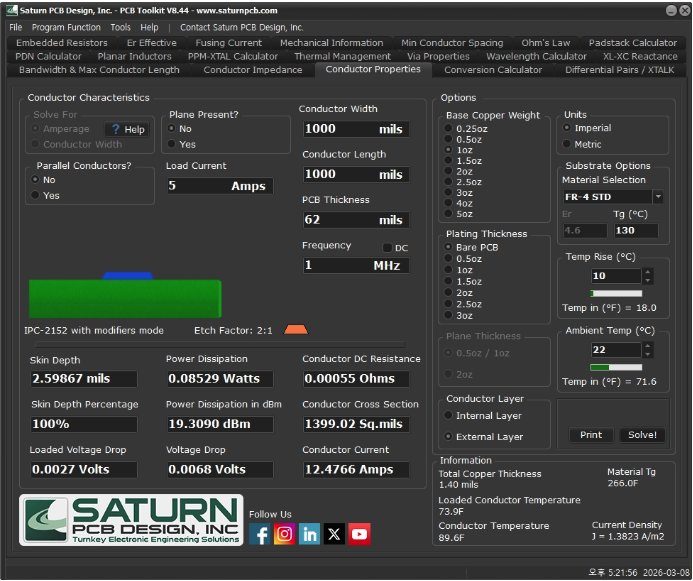Click the Conductor Length input field
Screen dimensions: 693x581
tap(356, 174)
